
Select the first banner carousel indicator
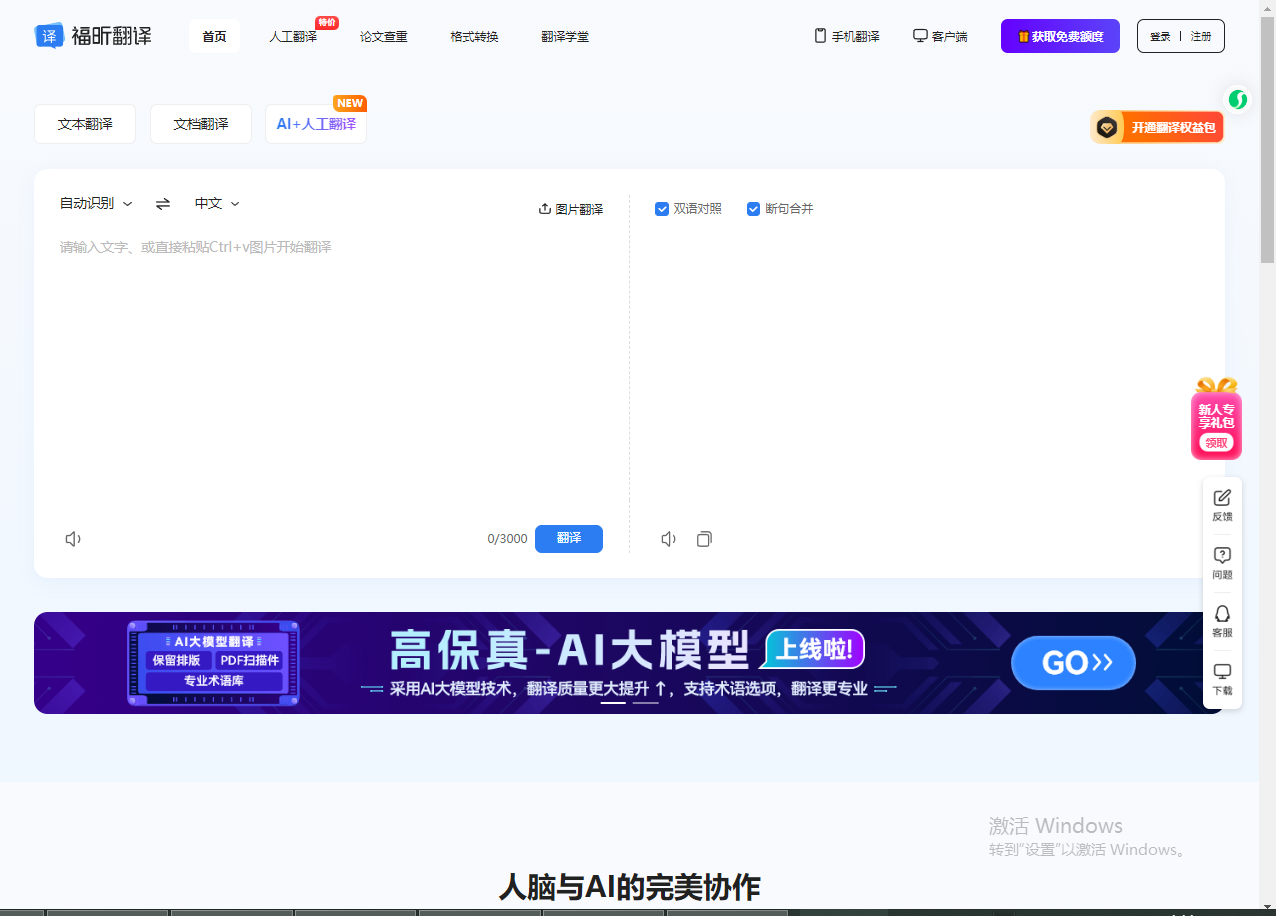pos(613,703)
